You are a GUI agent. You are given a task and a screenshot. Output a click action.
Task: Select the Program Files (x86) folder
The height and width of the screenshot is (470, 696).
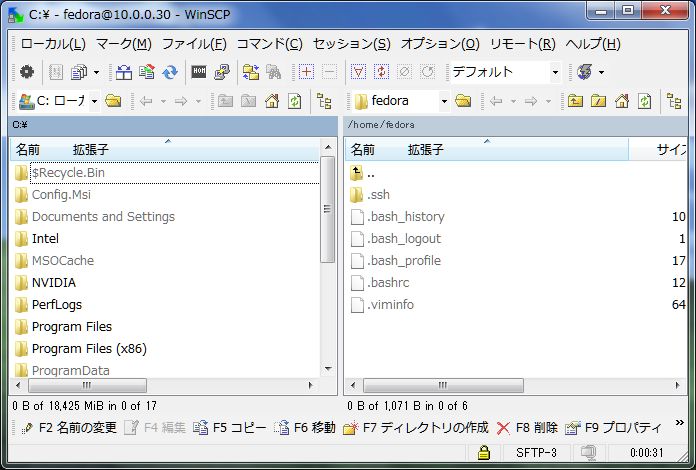[89, 349]
